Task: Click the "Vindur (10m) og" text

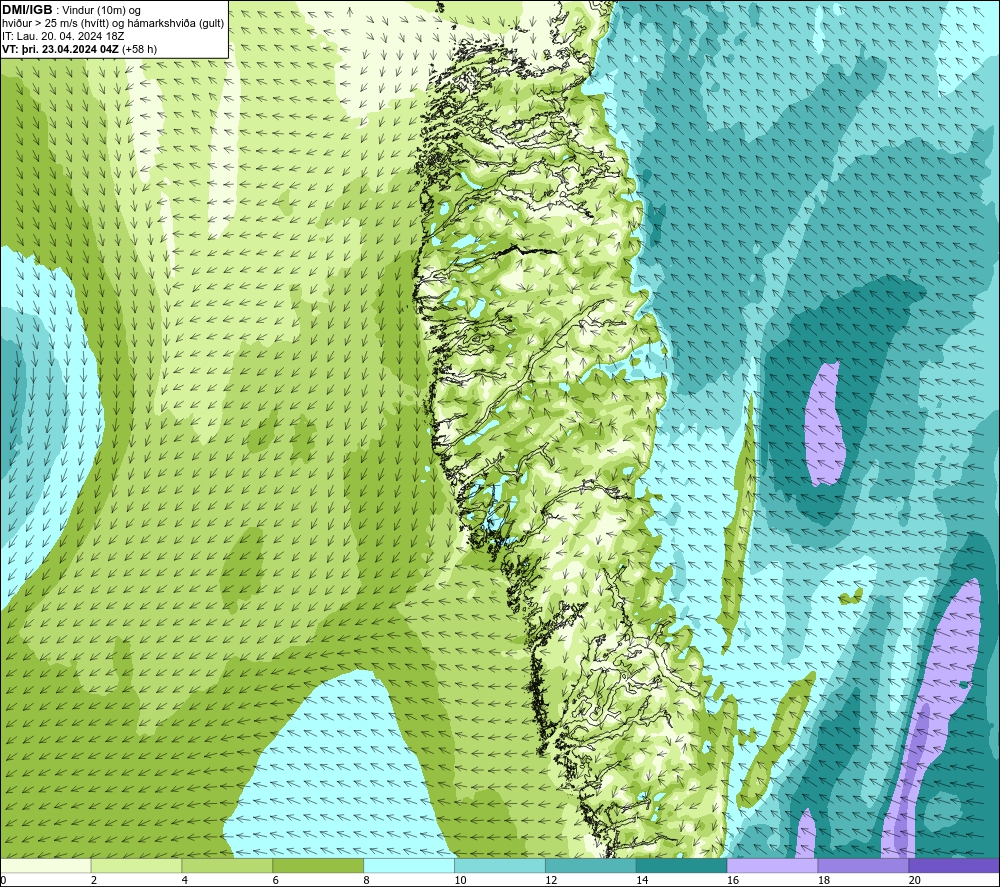Action: [102, 11]
